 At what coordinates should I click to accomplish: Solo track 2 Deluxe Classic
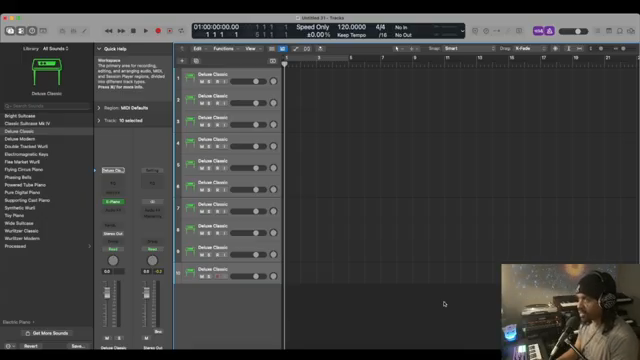tap(209, 103)
